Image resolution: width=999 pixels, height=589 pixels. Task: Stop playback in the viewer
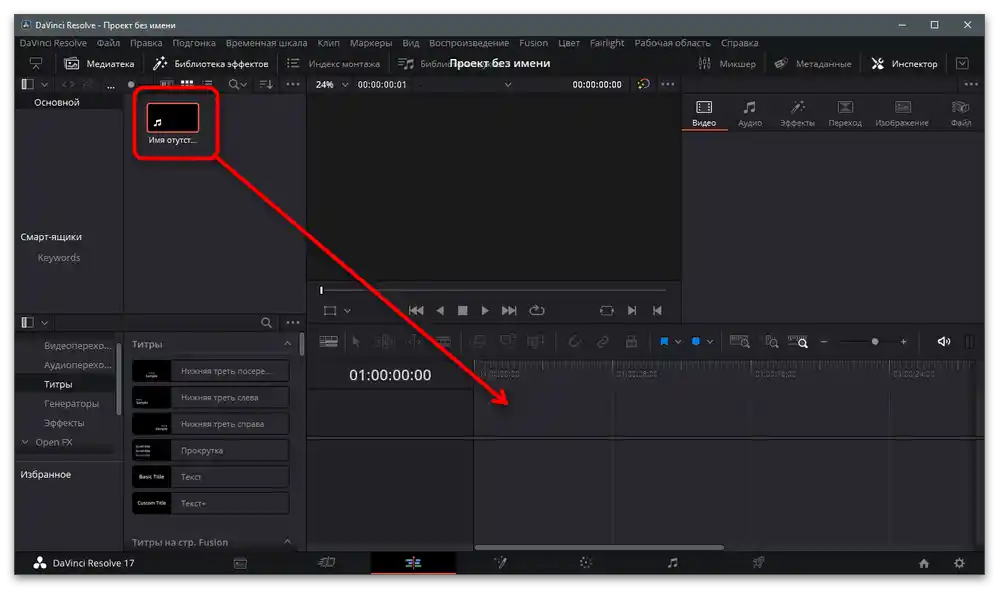(x=463, y=310)
